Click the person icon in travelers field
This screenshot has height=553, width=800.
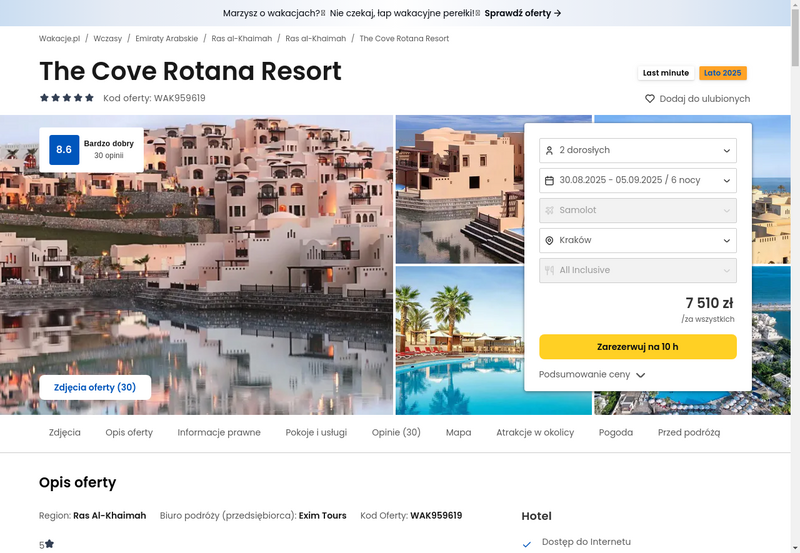549,150
